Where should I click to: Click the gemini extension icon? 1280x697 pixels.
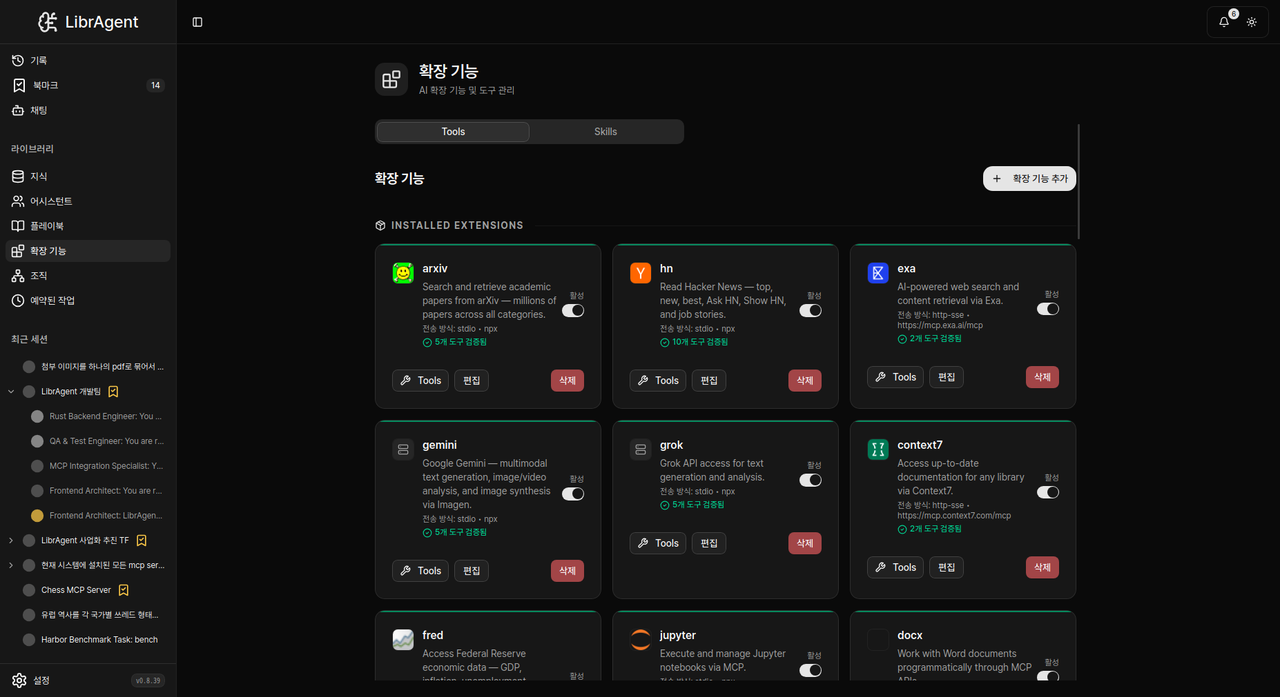pos(403,450)
